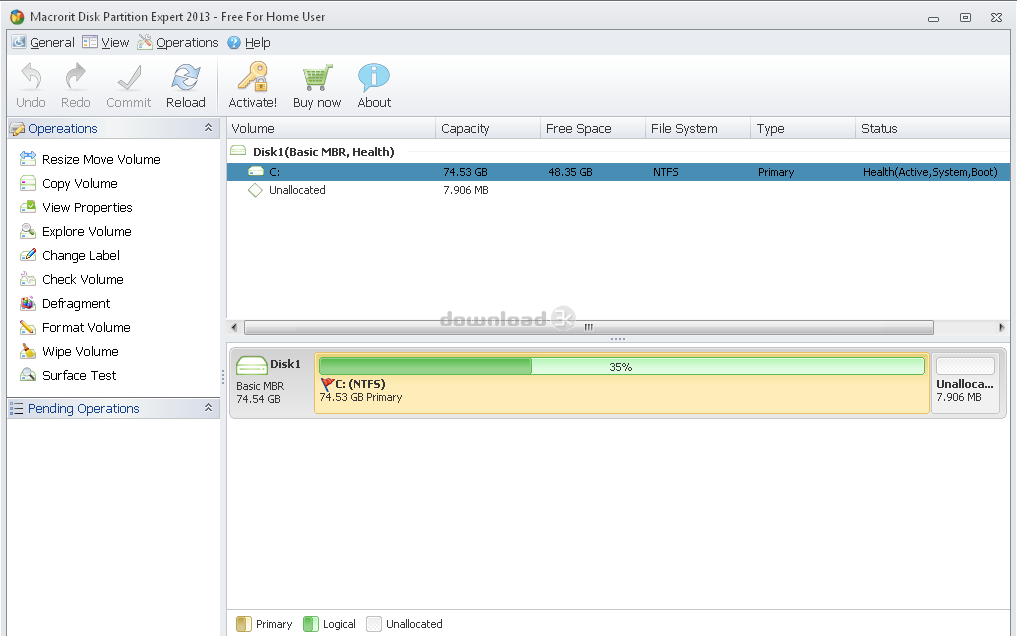Click the Activate! key icon

click(x=253, y=77)
